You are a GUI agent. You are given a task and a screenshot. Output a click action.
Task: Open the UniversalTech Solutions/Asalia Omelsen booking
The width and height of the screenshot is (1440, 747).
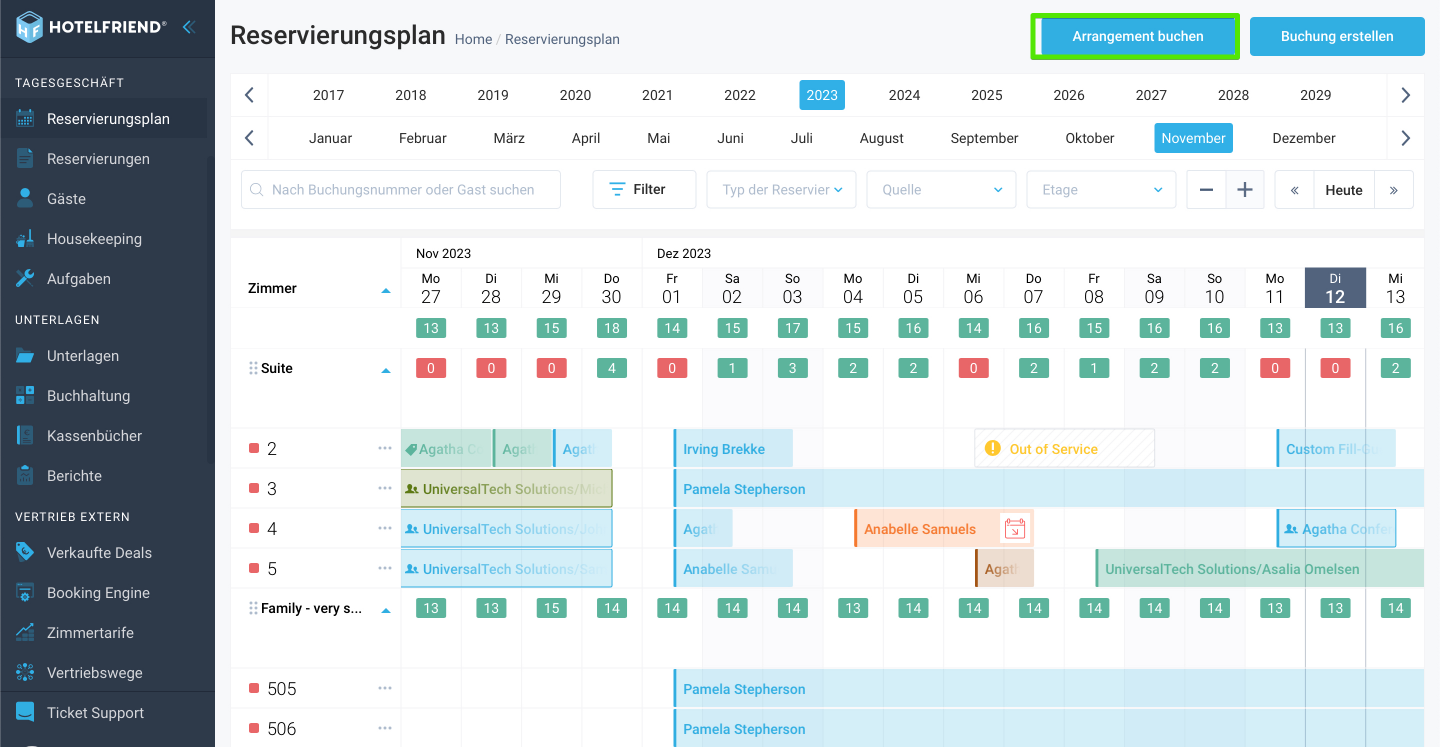[1259, 568]
